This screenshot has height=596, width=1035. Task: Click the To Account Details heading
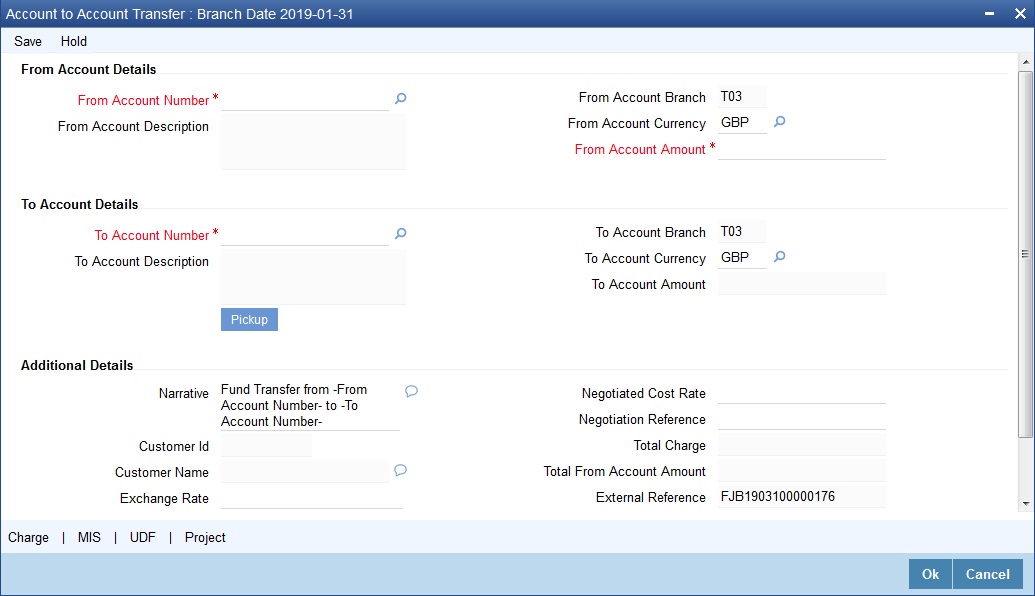click(x=79, y=205)
